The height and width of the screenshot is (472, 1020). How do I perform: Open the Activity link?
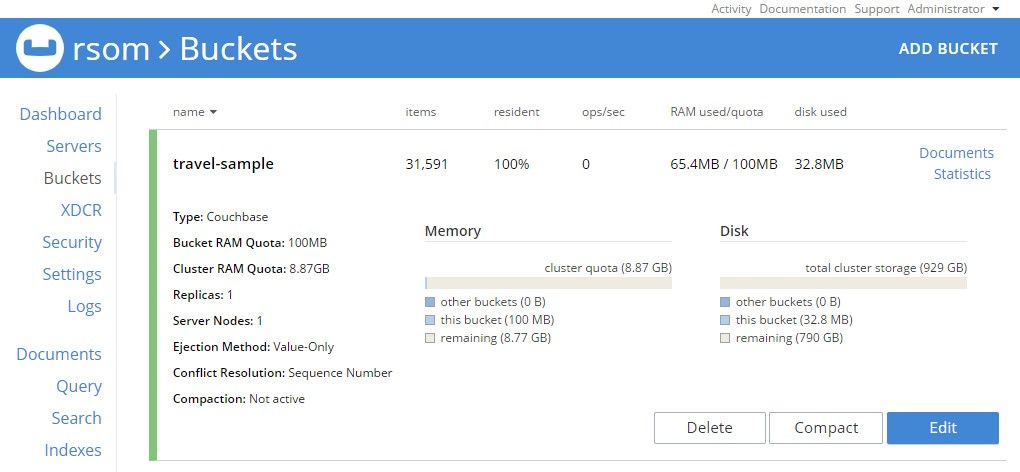point(731,9)
